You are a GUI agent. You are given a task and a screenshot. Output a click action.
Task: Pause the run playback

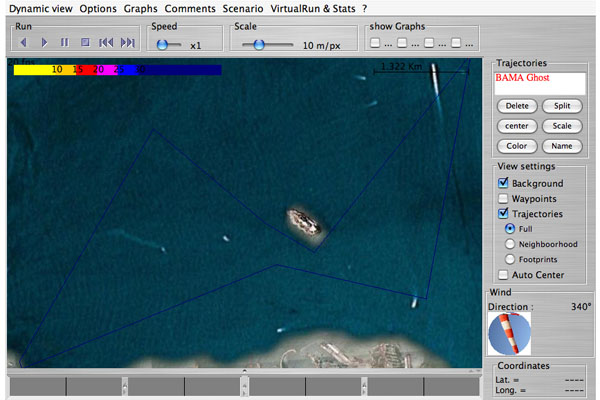point(65,42)
